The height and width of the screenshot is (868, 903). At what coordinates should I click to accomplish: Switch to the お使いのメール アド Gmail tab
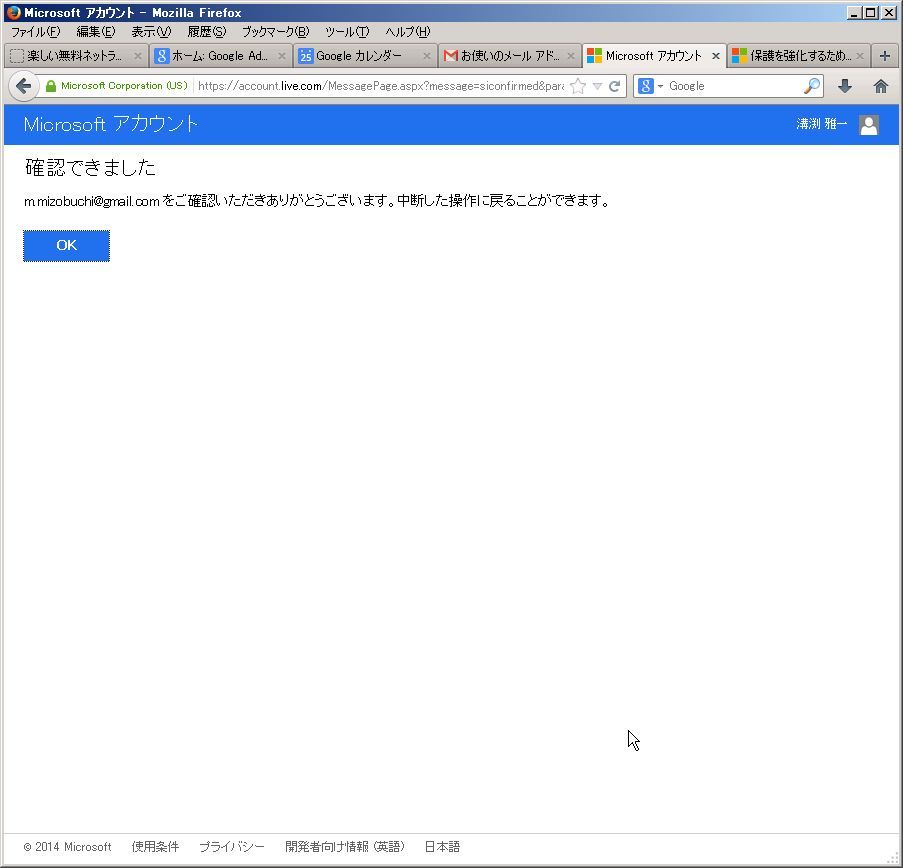coord(509,56)
